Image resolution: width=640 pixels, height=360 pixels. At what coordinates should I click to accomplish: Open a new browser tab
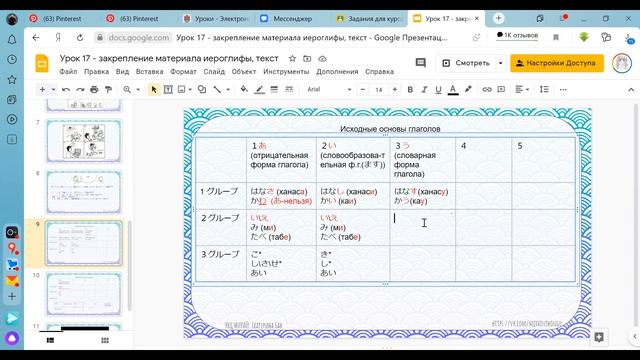click(x=498, y=18)
